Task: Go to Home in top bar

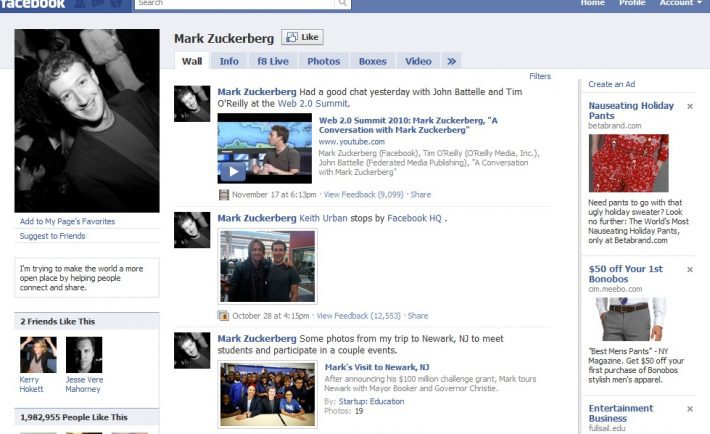Action: point(593,3)
